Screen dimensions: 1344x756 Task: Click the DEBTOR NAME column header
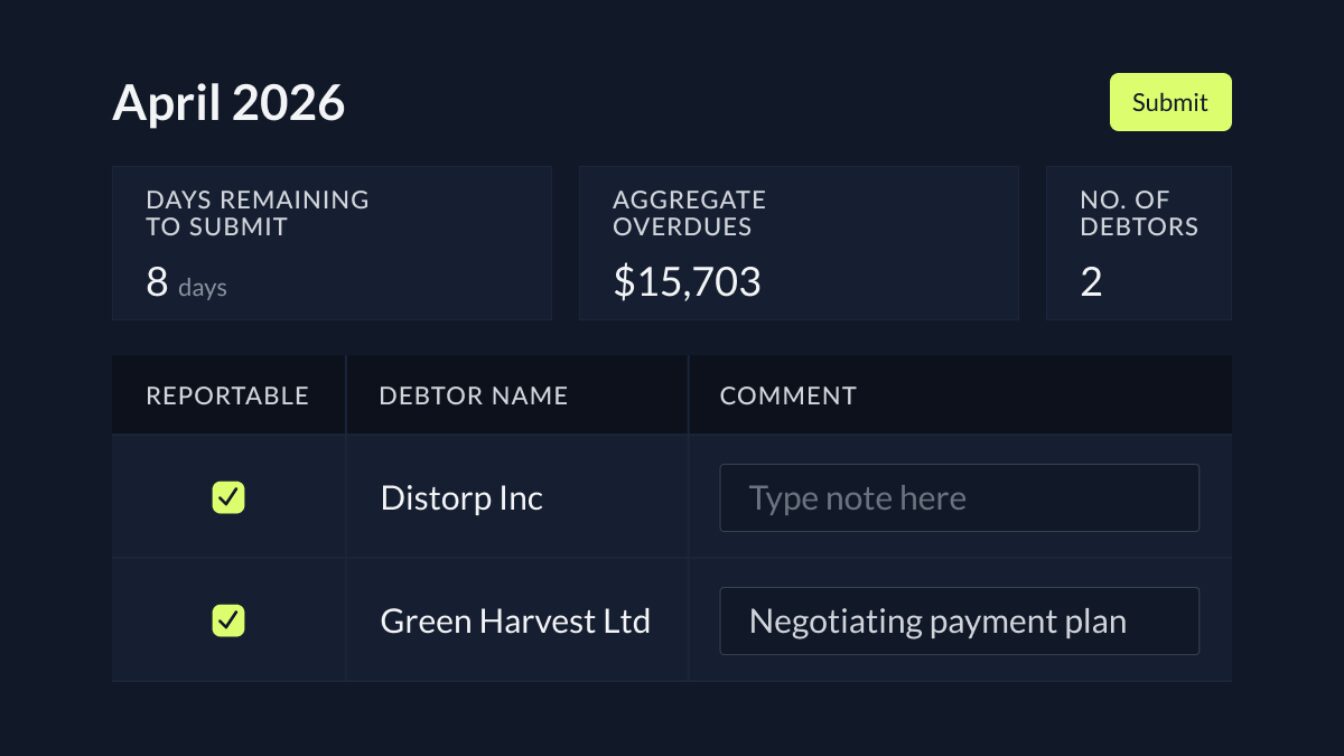coord(472,395)
